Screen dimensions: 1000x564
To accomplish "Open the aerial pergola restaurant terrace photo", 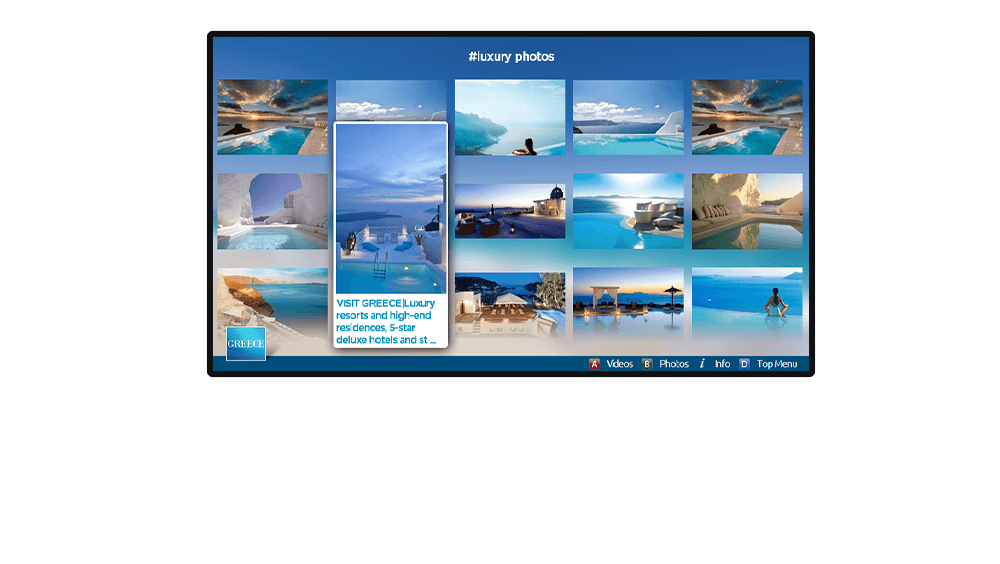I will pos(510,305).
